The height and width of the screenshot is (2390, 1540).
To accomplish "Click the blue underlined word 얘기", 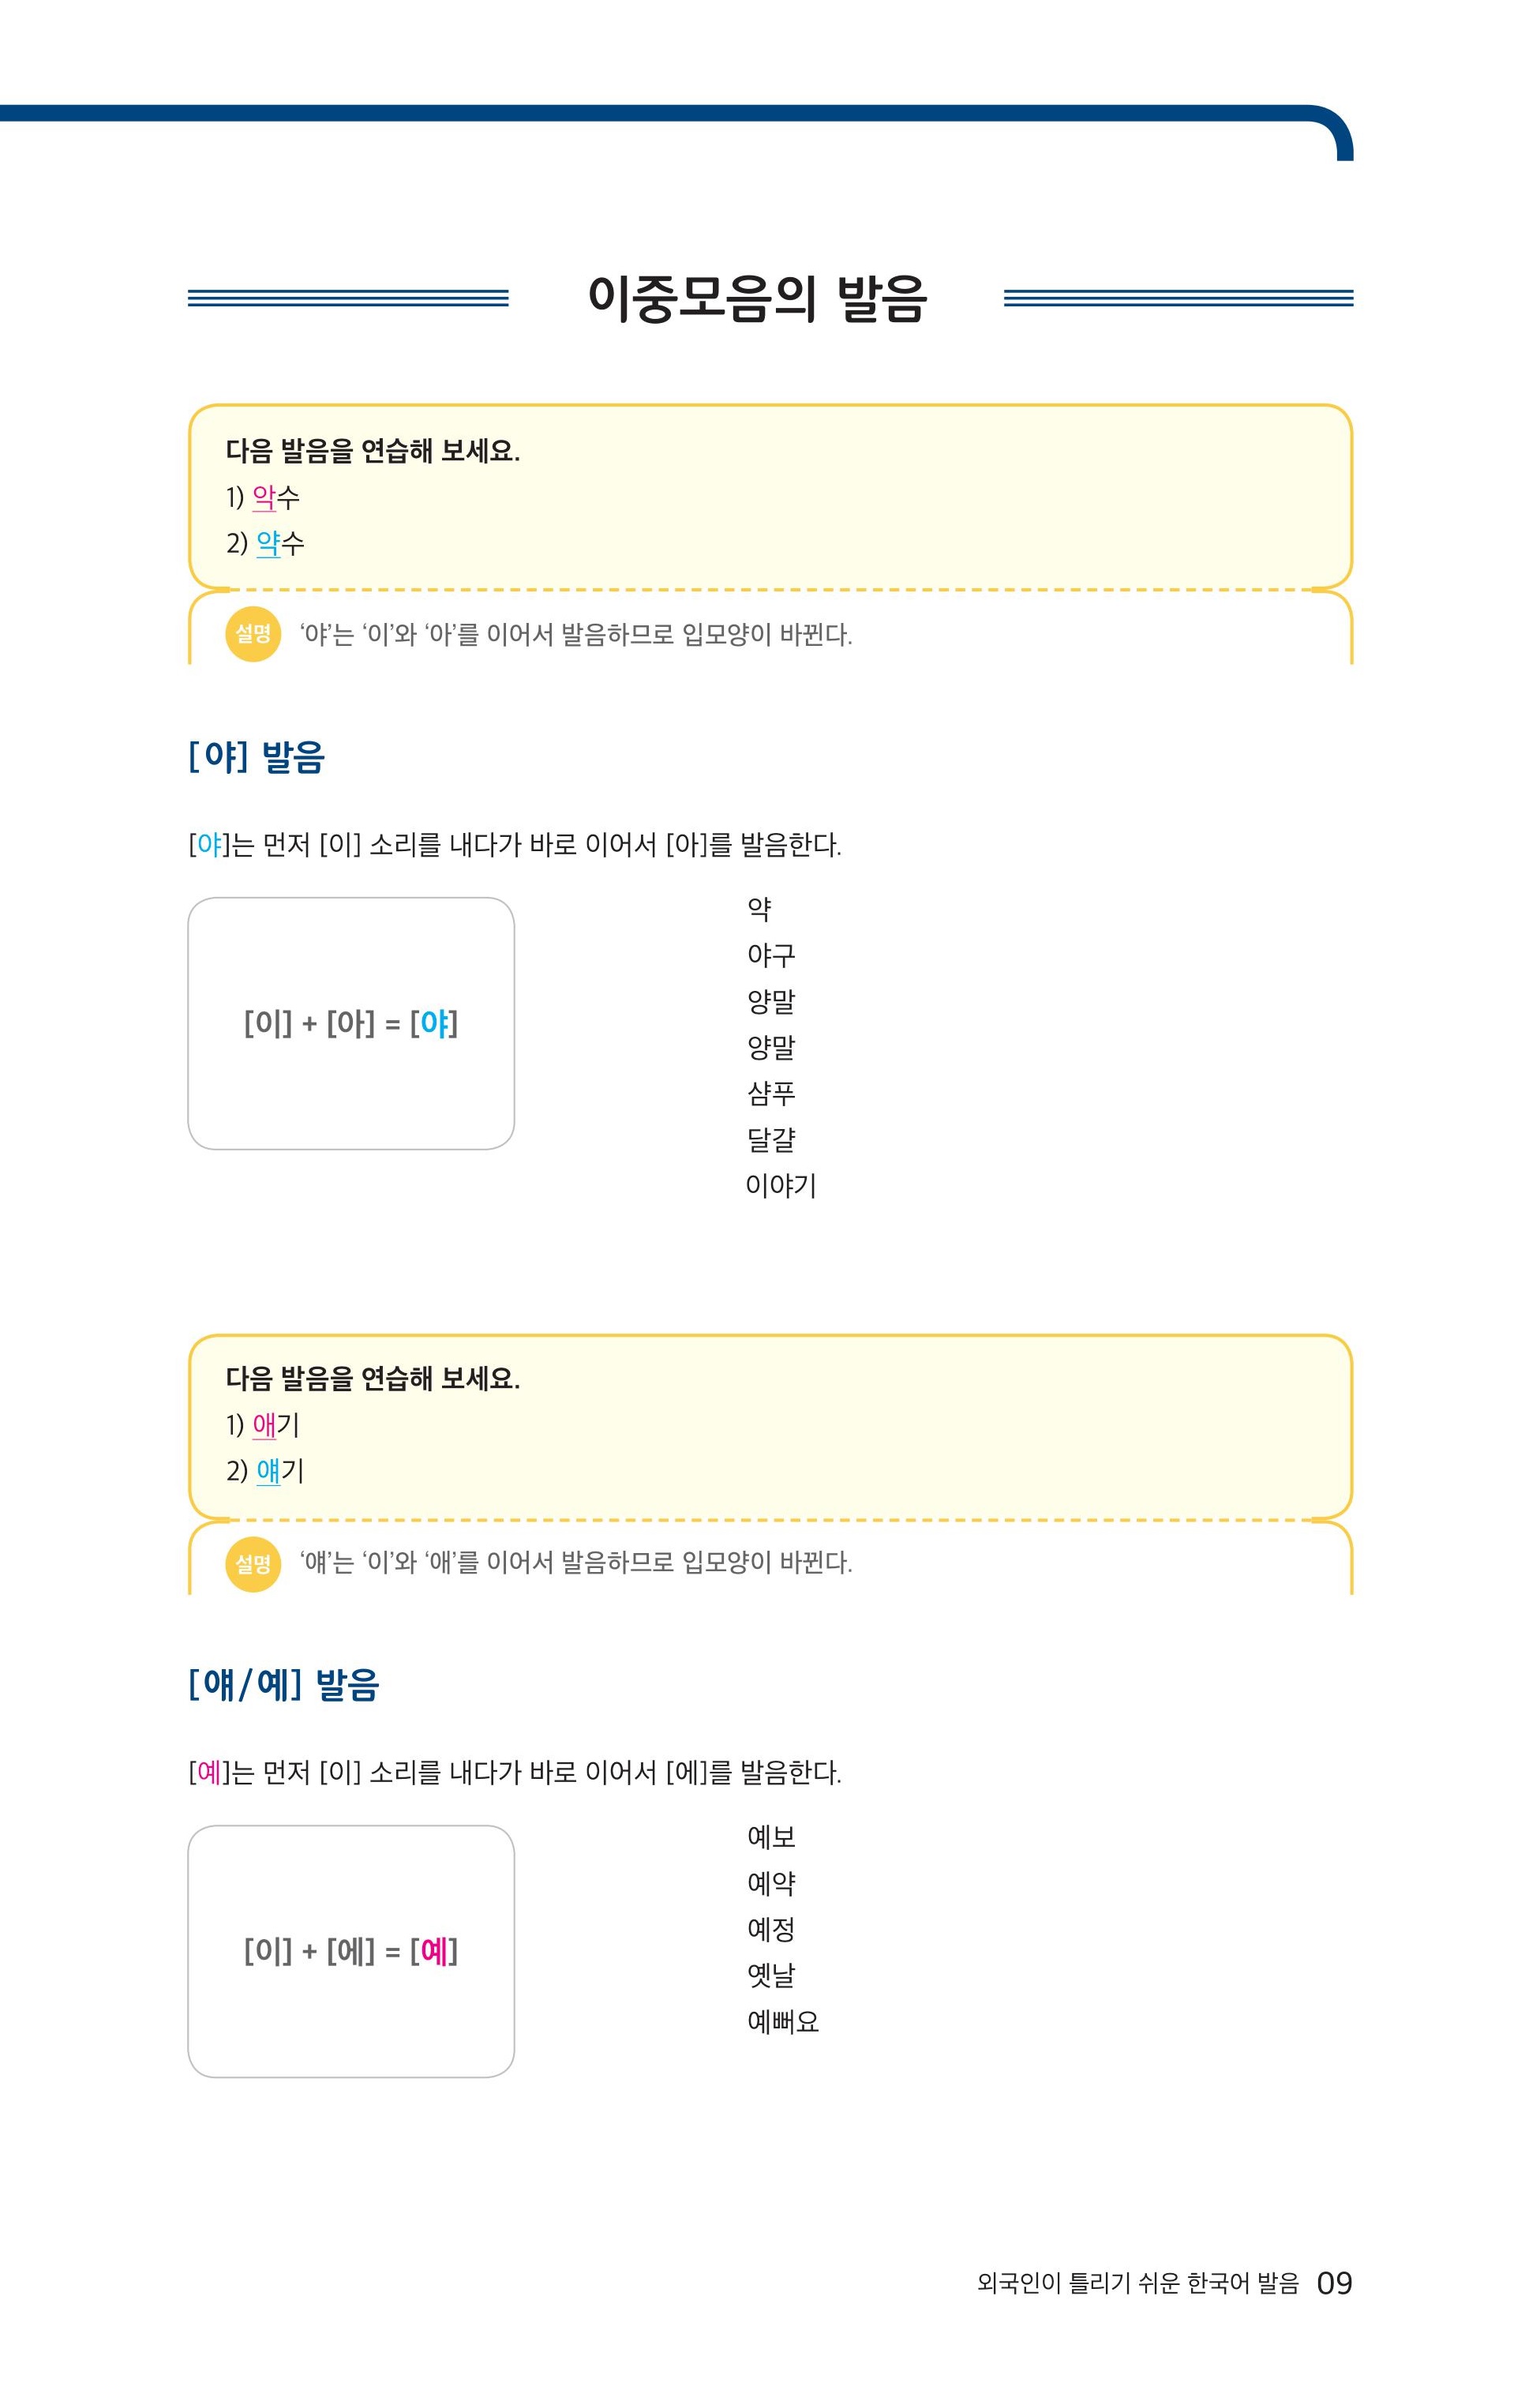I will [x=279, y=1471].
